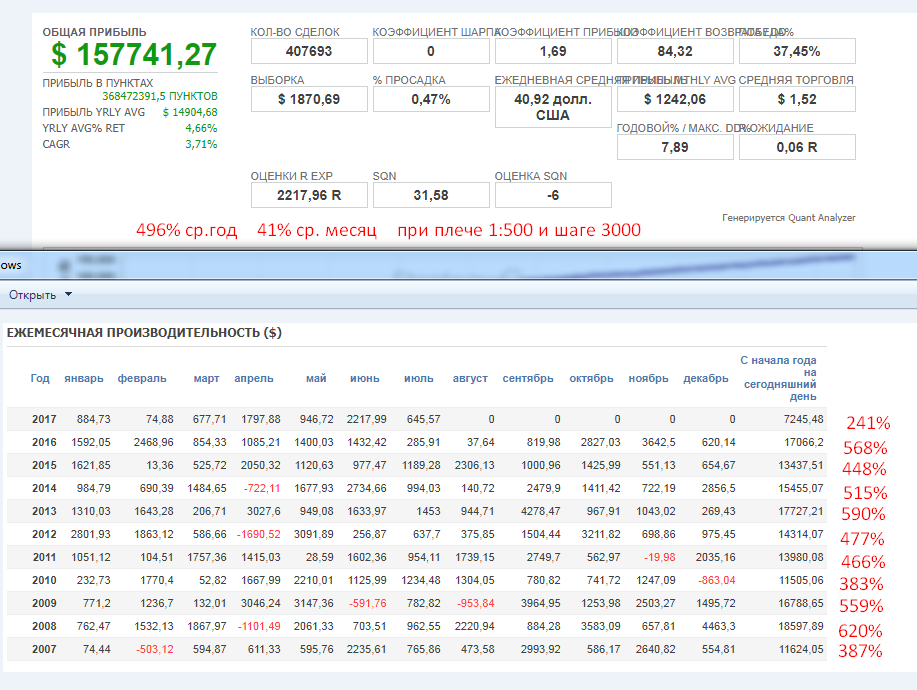The height and width of the screenshot is (690, 917).
Task: Click the negative value -1690,52 cell
Action: click(258, 534)
